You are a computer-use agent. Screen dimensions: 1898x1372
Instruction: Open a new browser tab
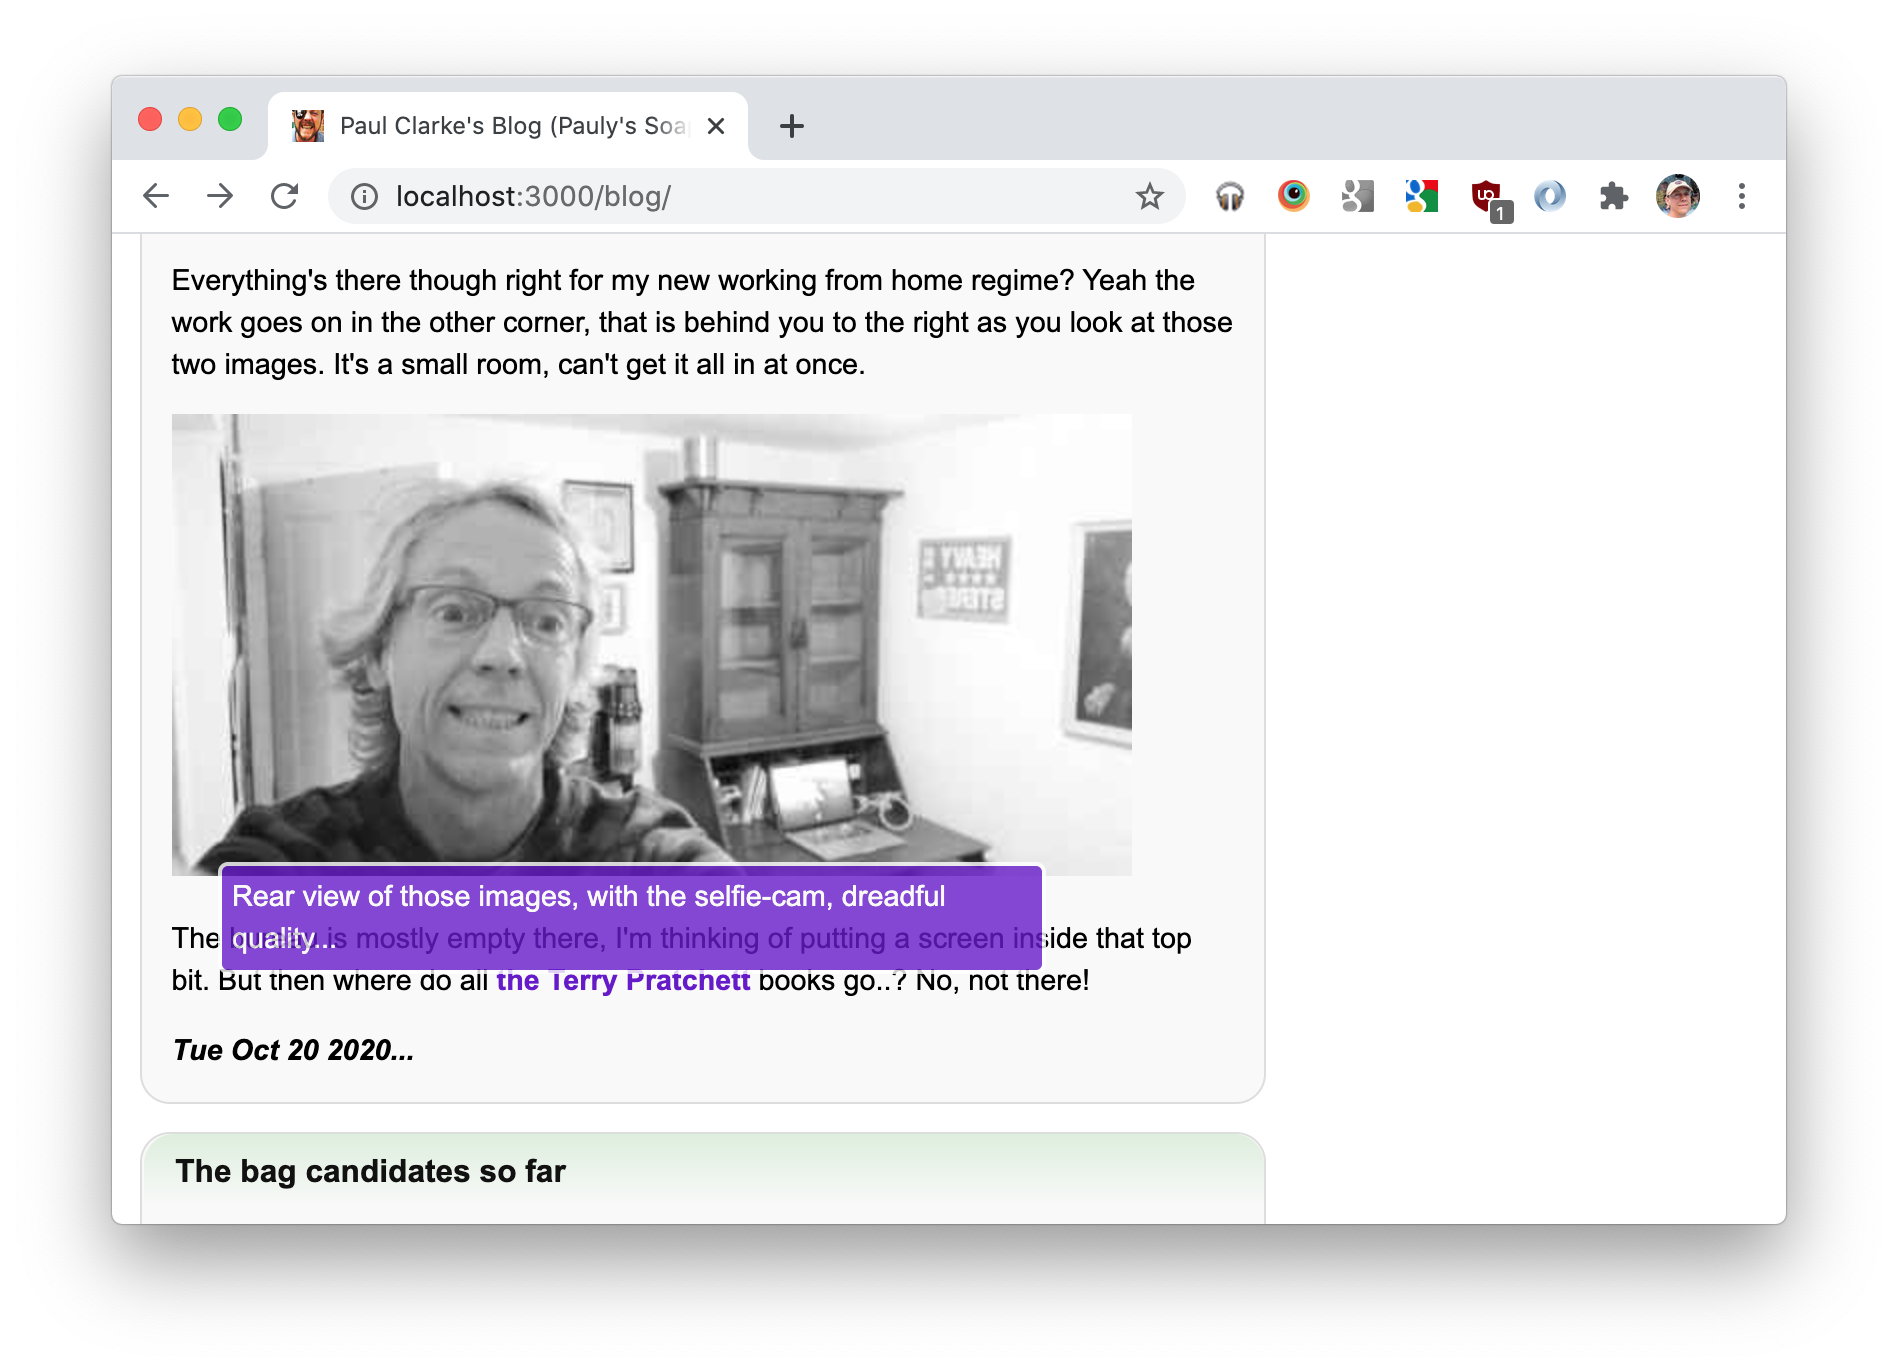[x=792, y=126]
